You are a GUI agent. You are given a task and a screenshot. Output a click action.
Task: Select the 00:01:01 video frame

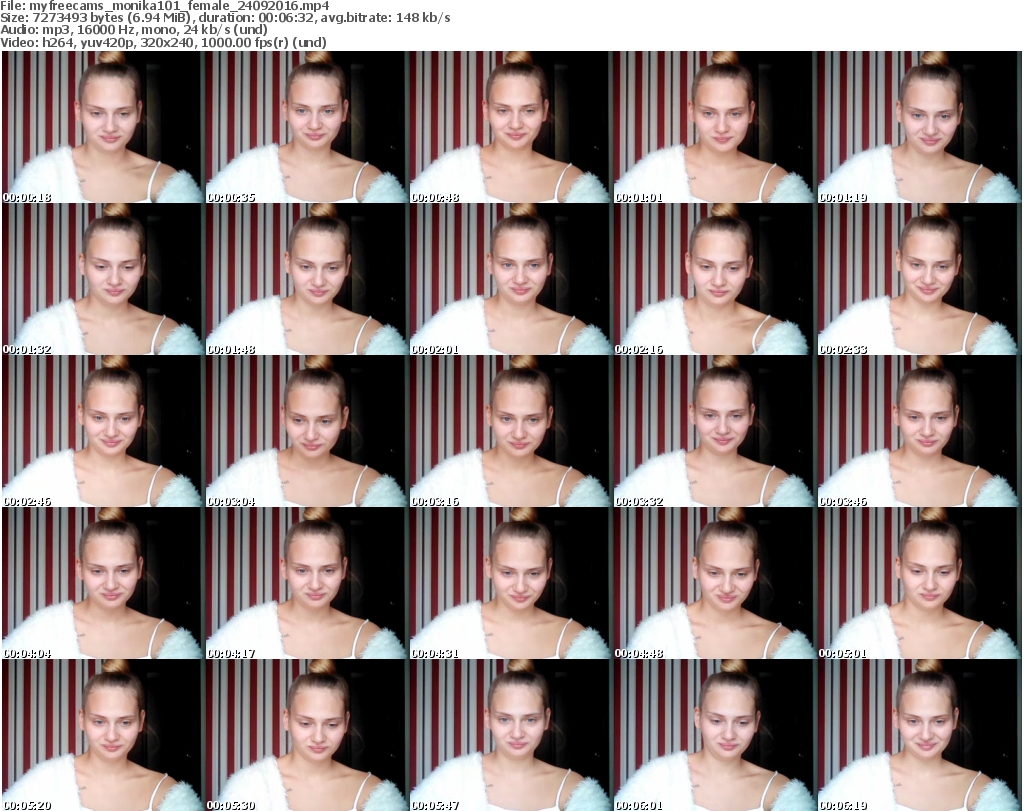pos(714,127)
